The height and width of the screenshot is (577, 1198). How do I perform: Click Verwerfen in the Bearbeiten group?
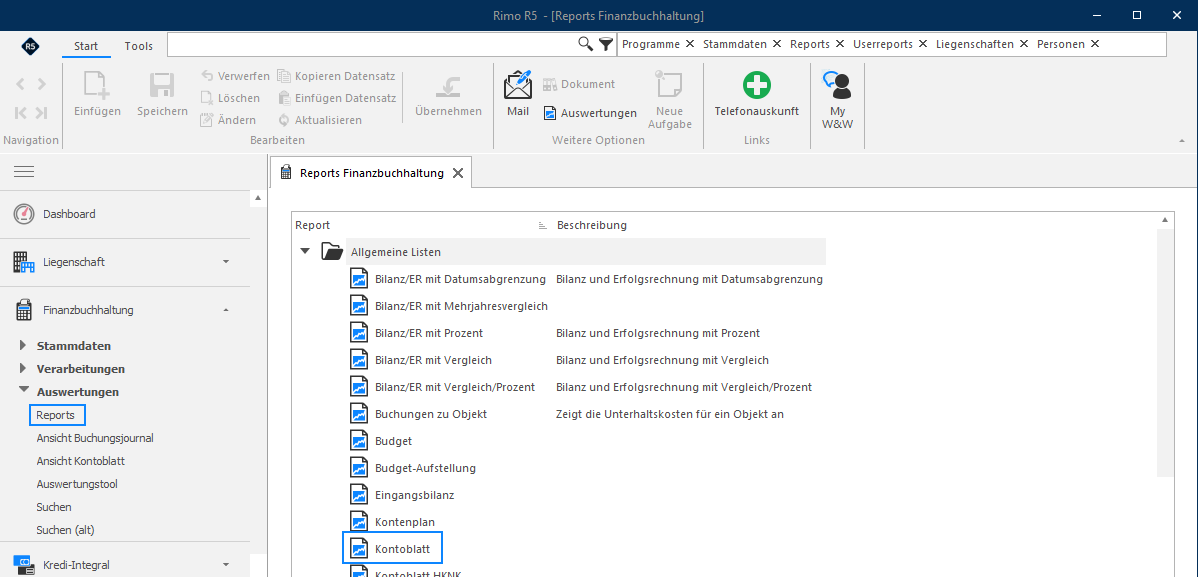[x=234, y=76]
